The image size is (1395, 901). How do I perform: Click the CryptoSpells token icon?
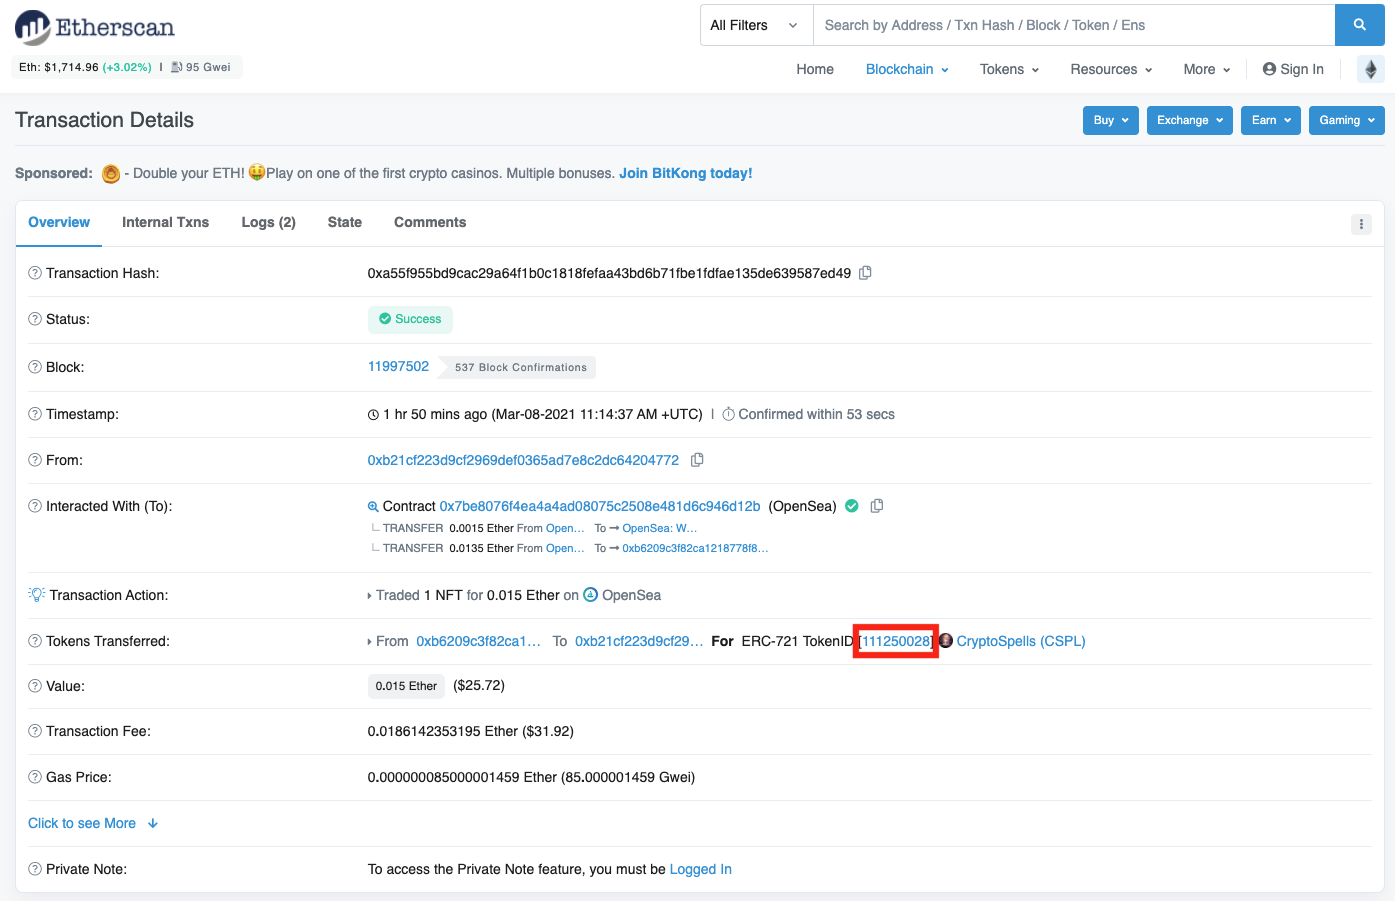[x=946, y=641]
